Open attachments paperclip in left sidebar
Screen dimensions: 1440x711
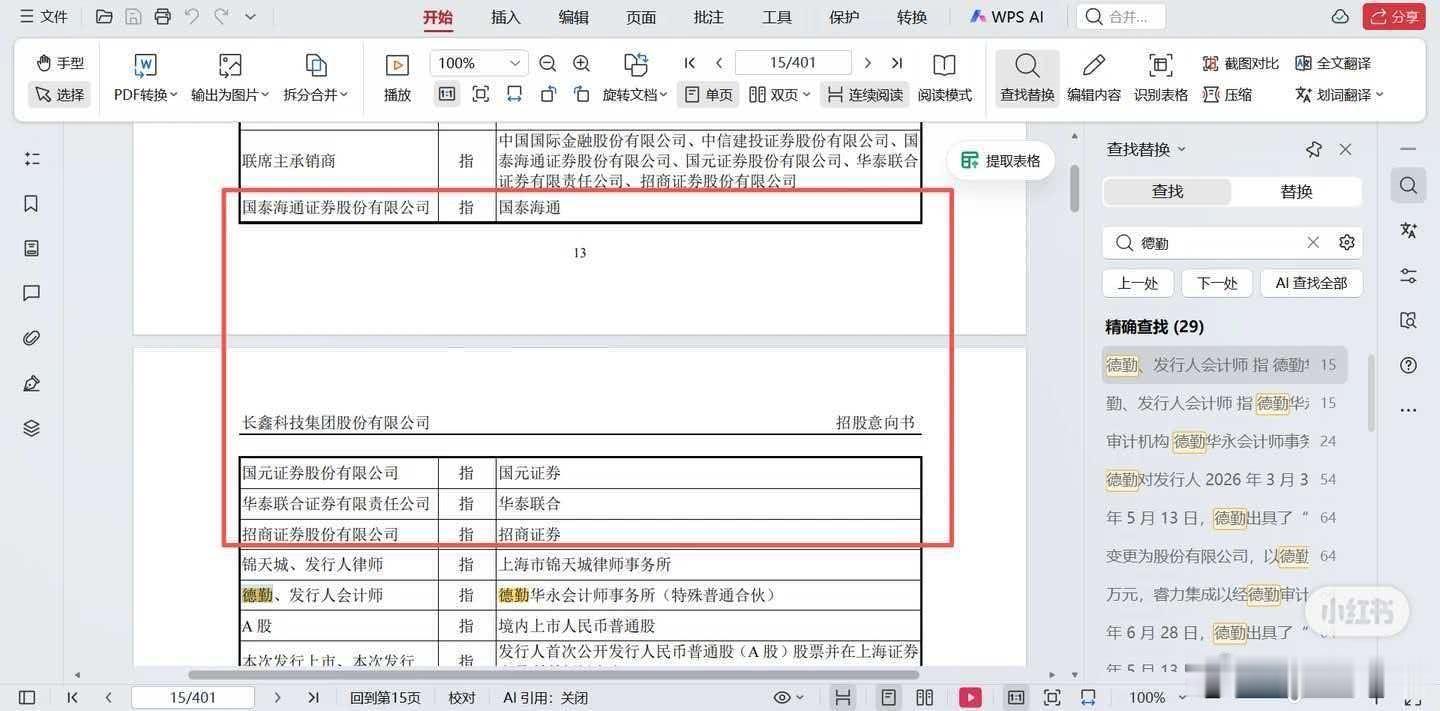[x=32, y=338]
